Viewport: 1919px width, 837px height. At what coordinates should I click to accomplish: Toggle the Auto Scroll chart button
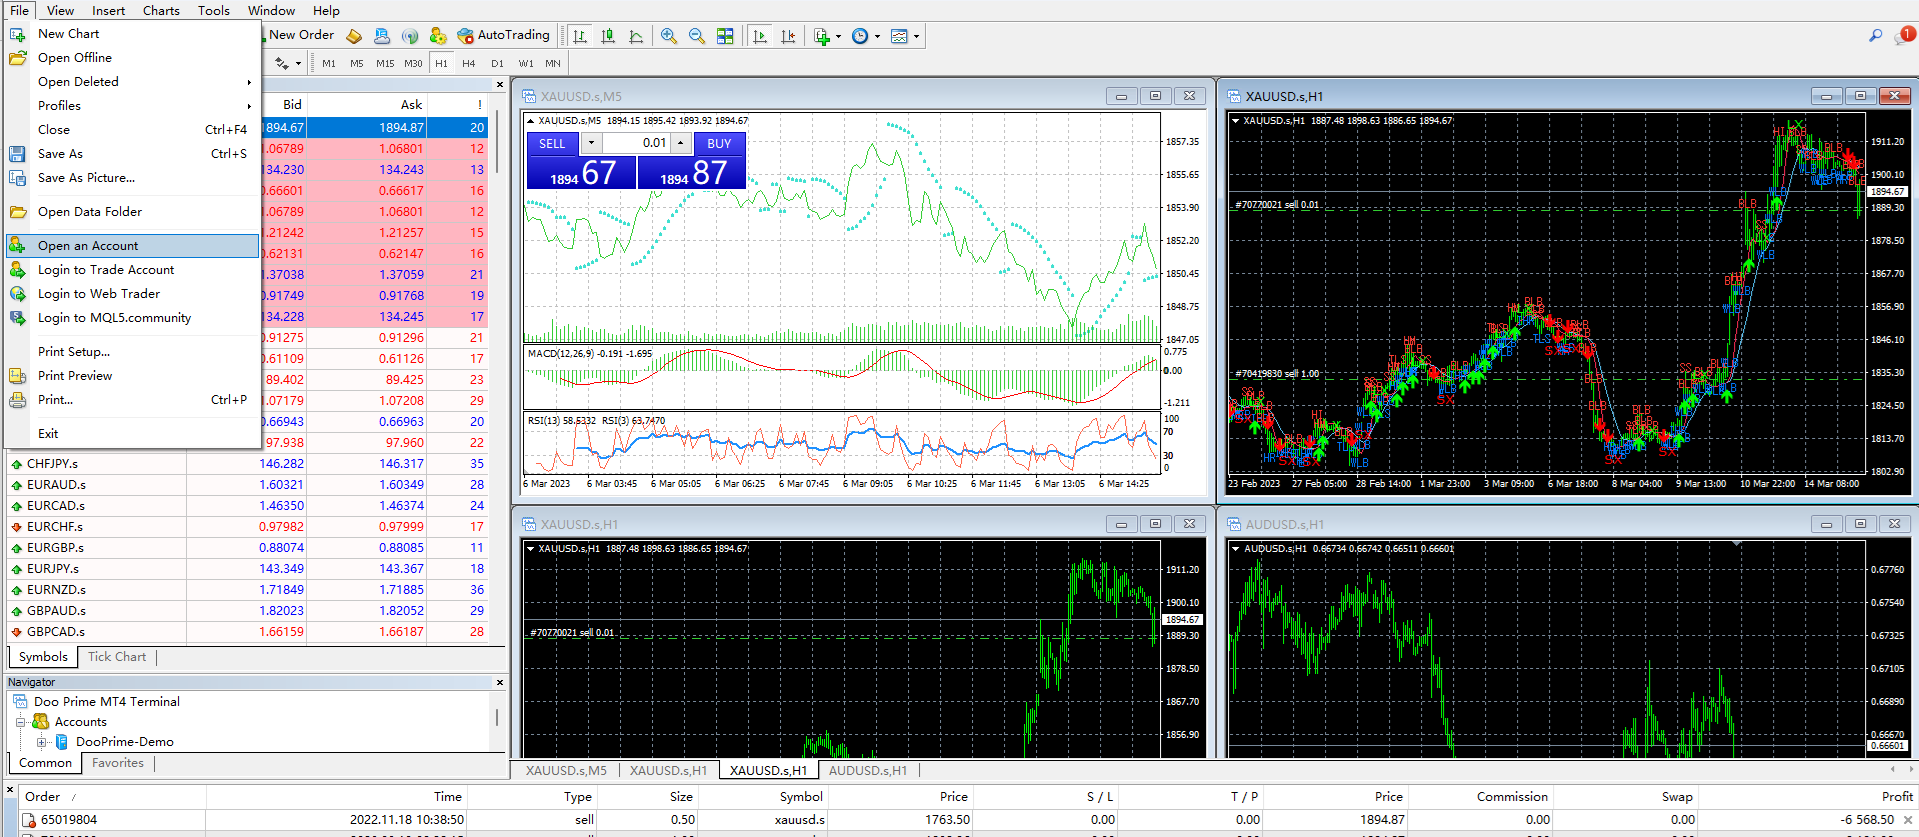click(x=760, y=36)
